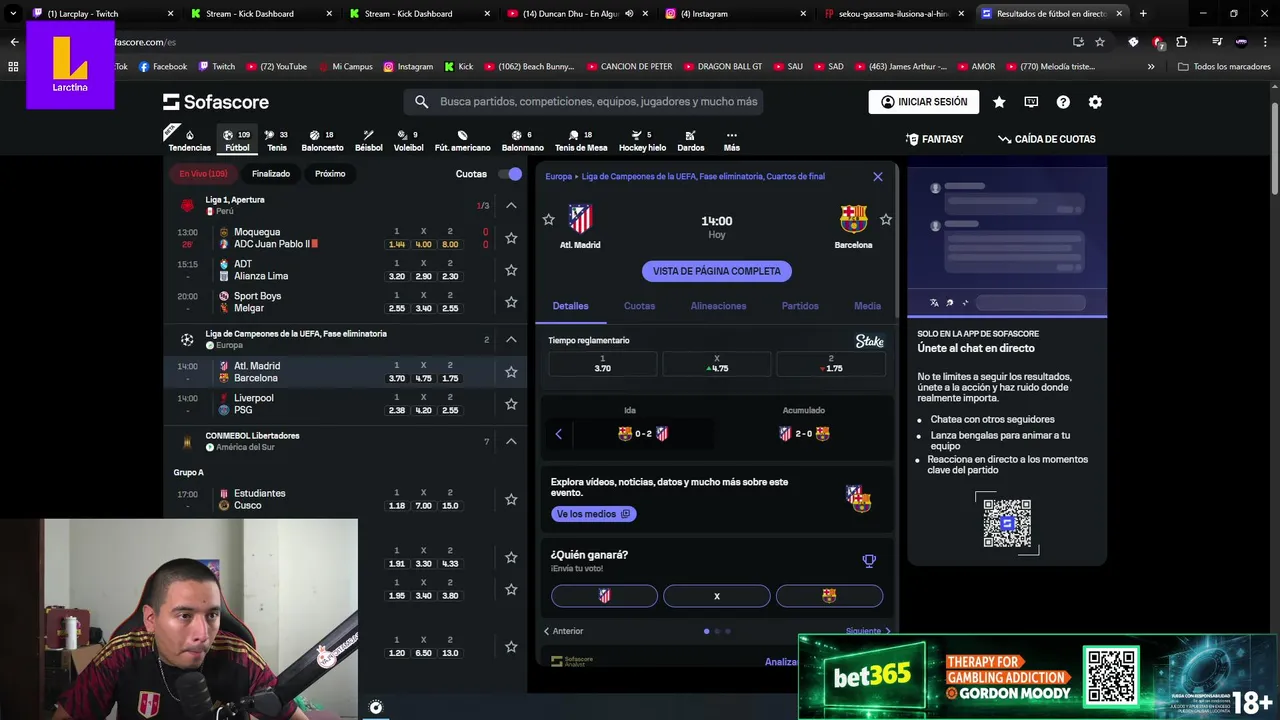Collapse the Liga de Campeones section
The width and height of the screenshot is (1280, 720).
click(511, 339)
